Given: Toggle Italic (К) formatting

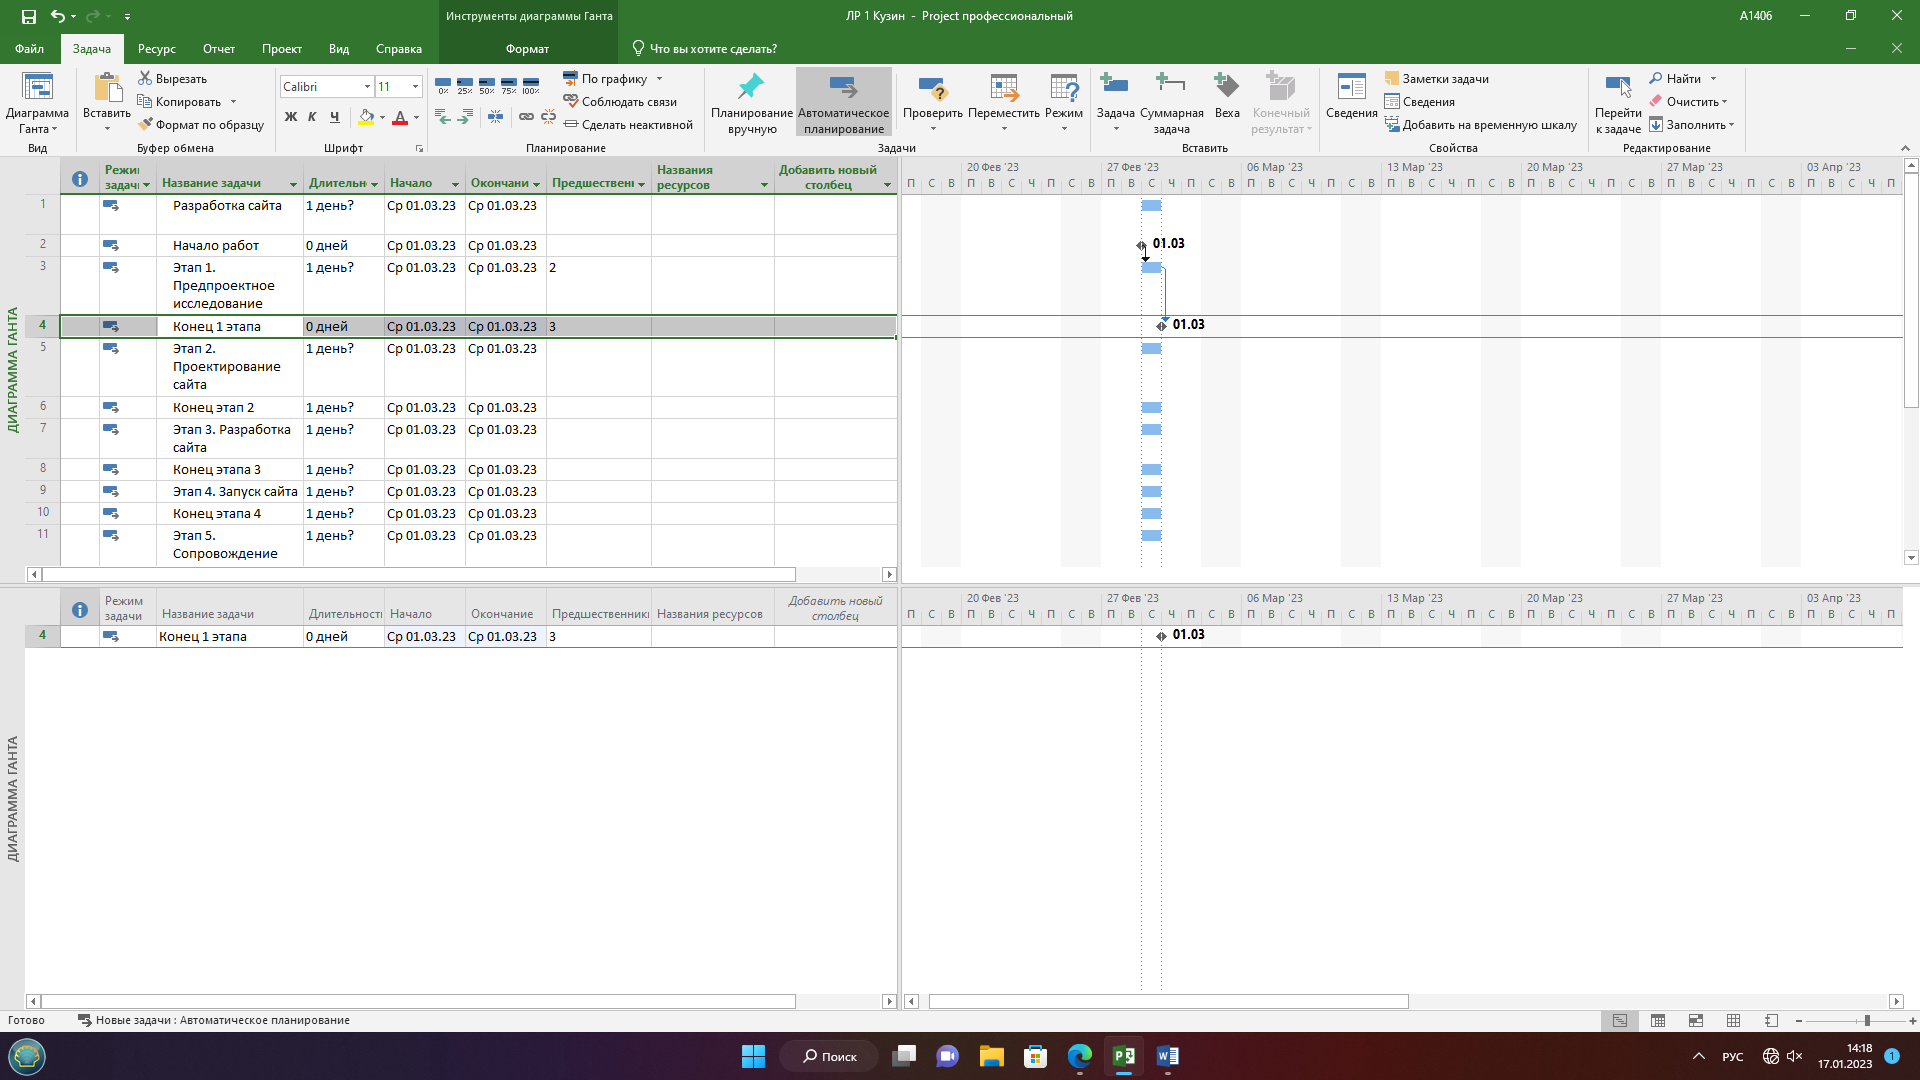Looking at the screenshot, I should tap(312, 117).
